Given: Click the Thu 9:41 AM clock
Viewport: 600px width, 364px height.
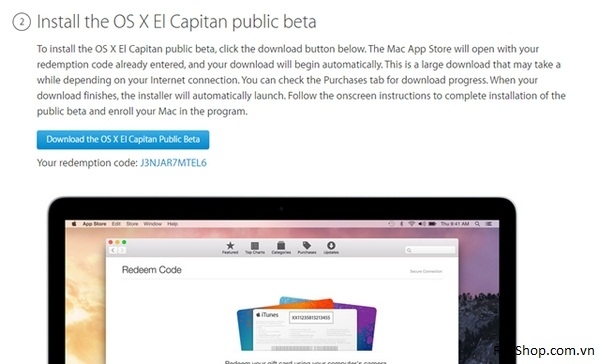Looking at the screenshot, I should 455,224.
